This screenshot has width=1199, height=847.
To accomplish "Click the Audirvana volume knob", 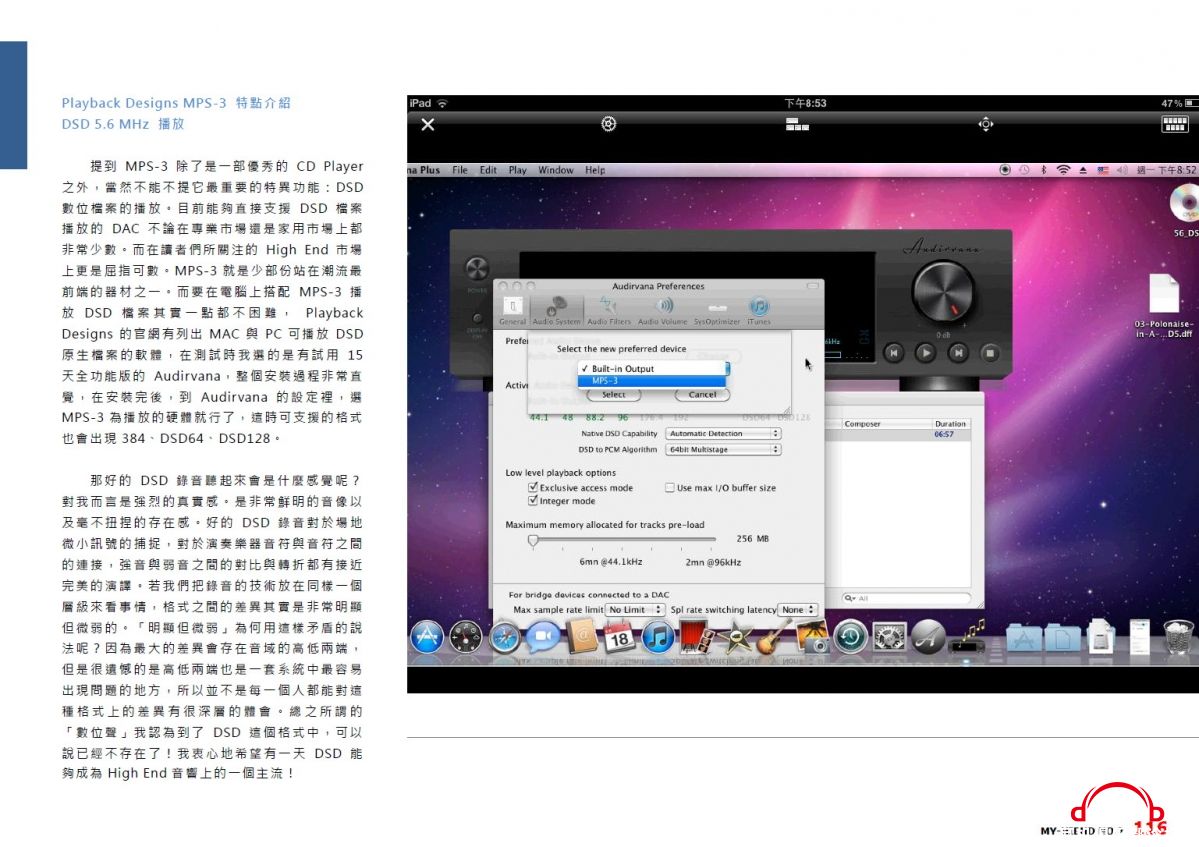I will tap(943, 294).
